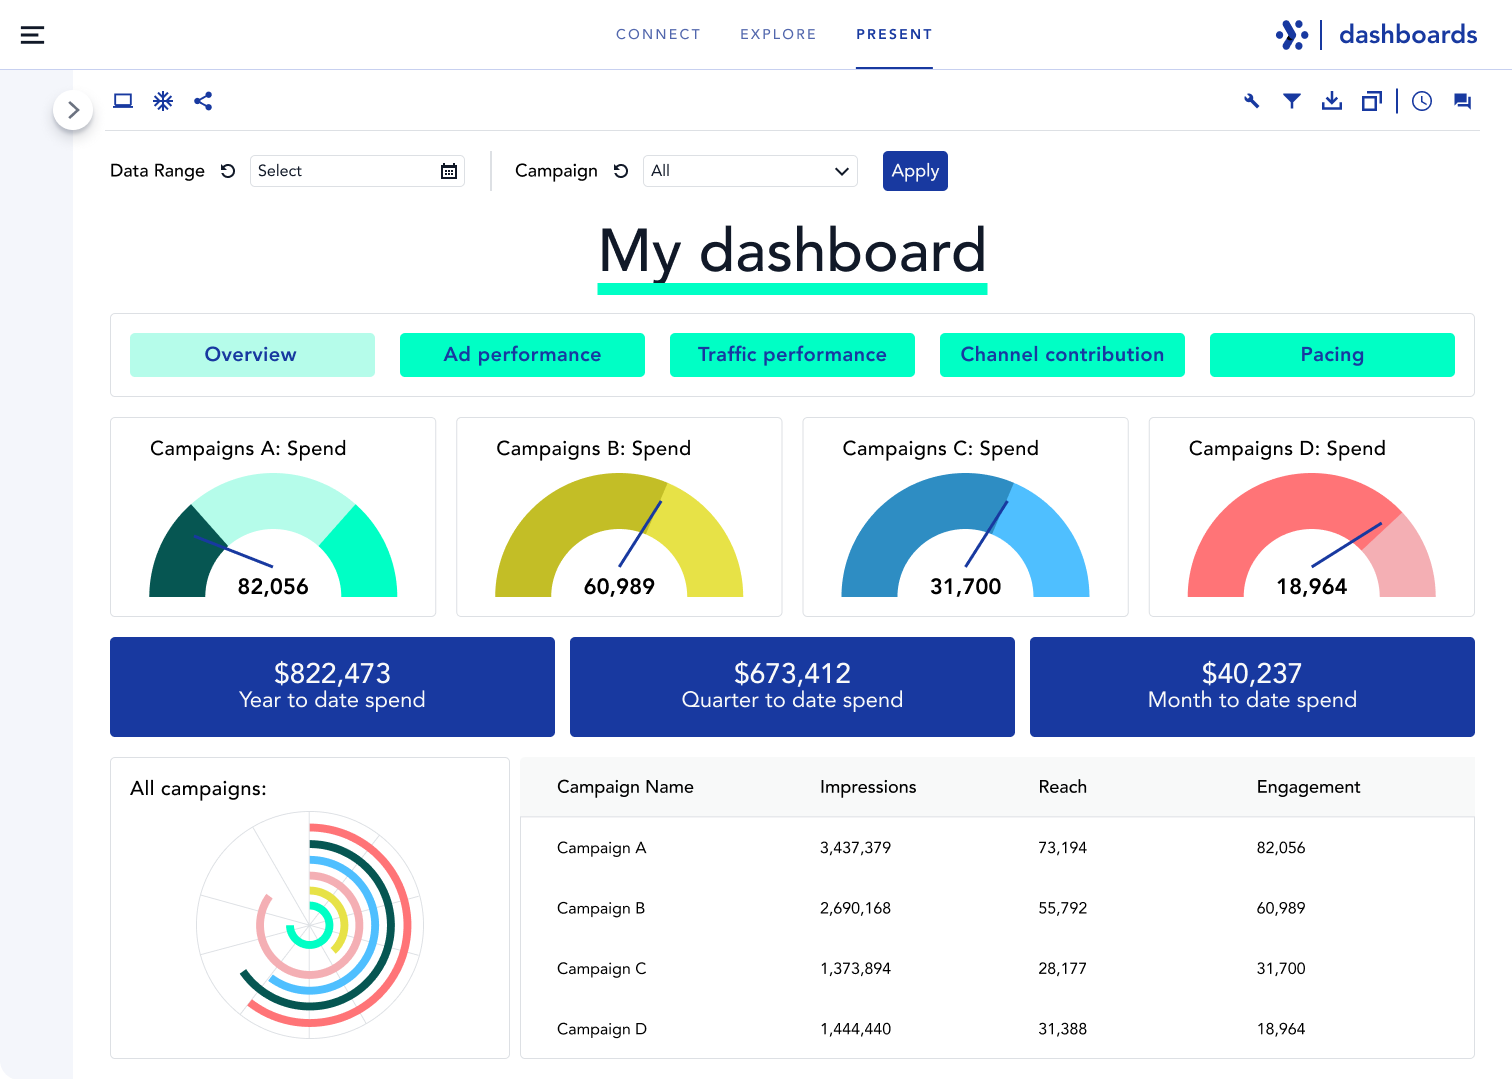Click the Apply button
The width and height of the screenshot is (1512, 1080).
click(915, 171)
